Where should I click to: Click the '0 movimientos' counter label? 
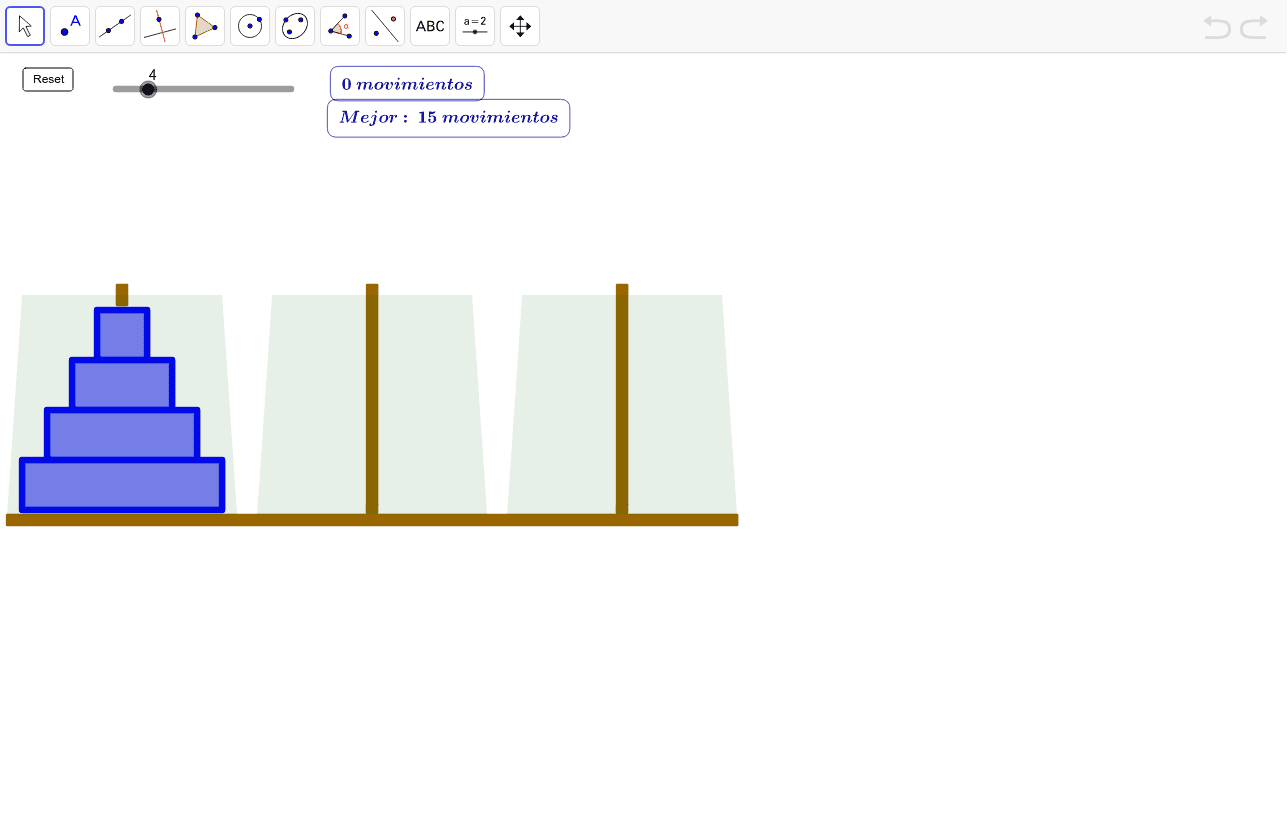pyautogui.click(x=407, y=84)
